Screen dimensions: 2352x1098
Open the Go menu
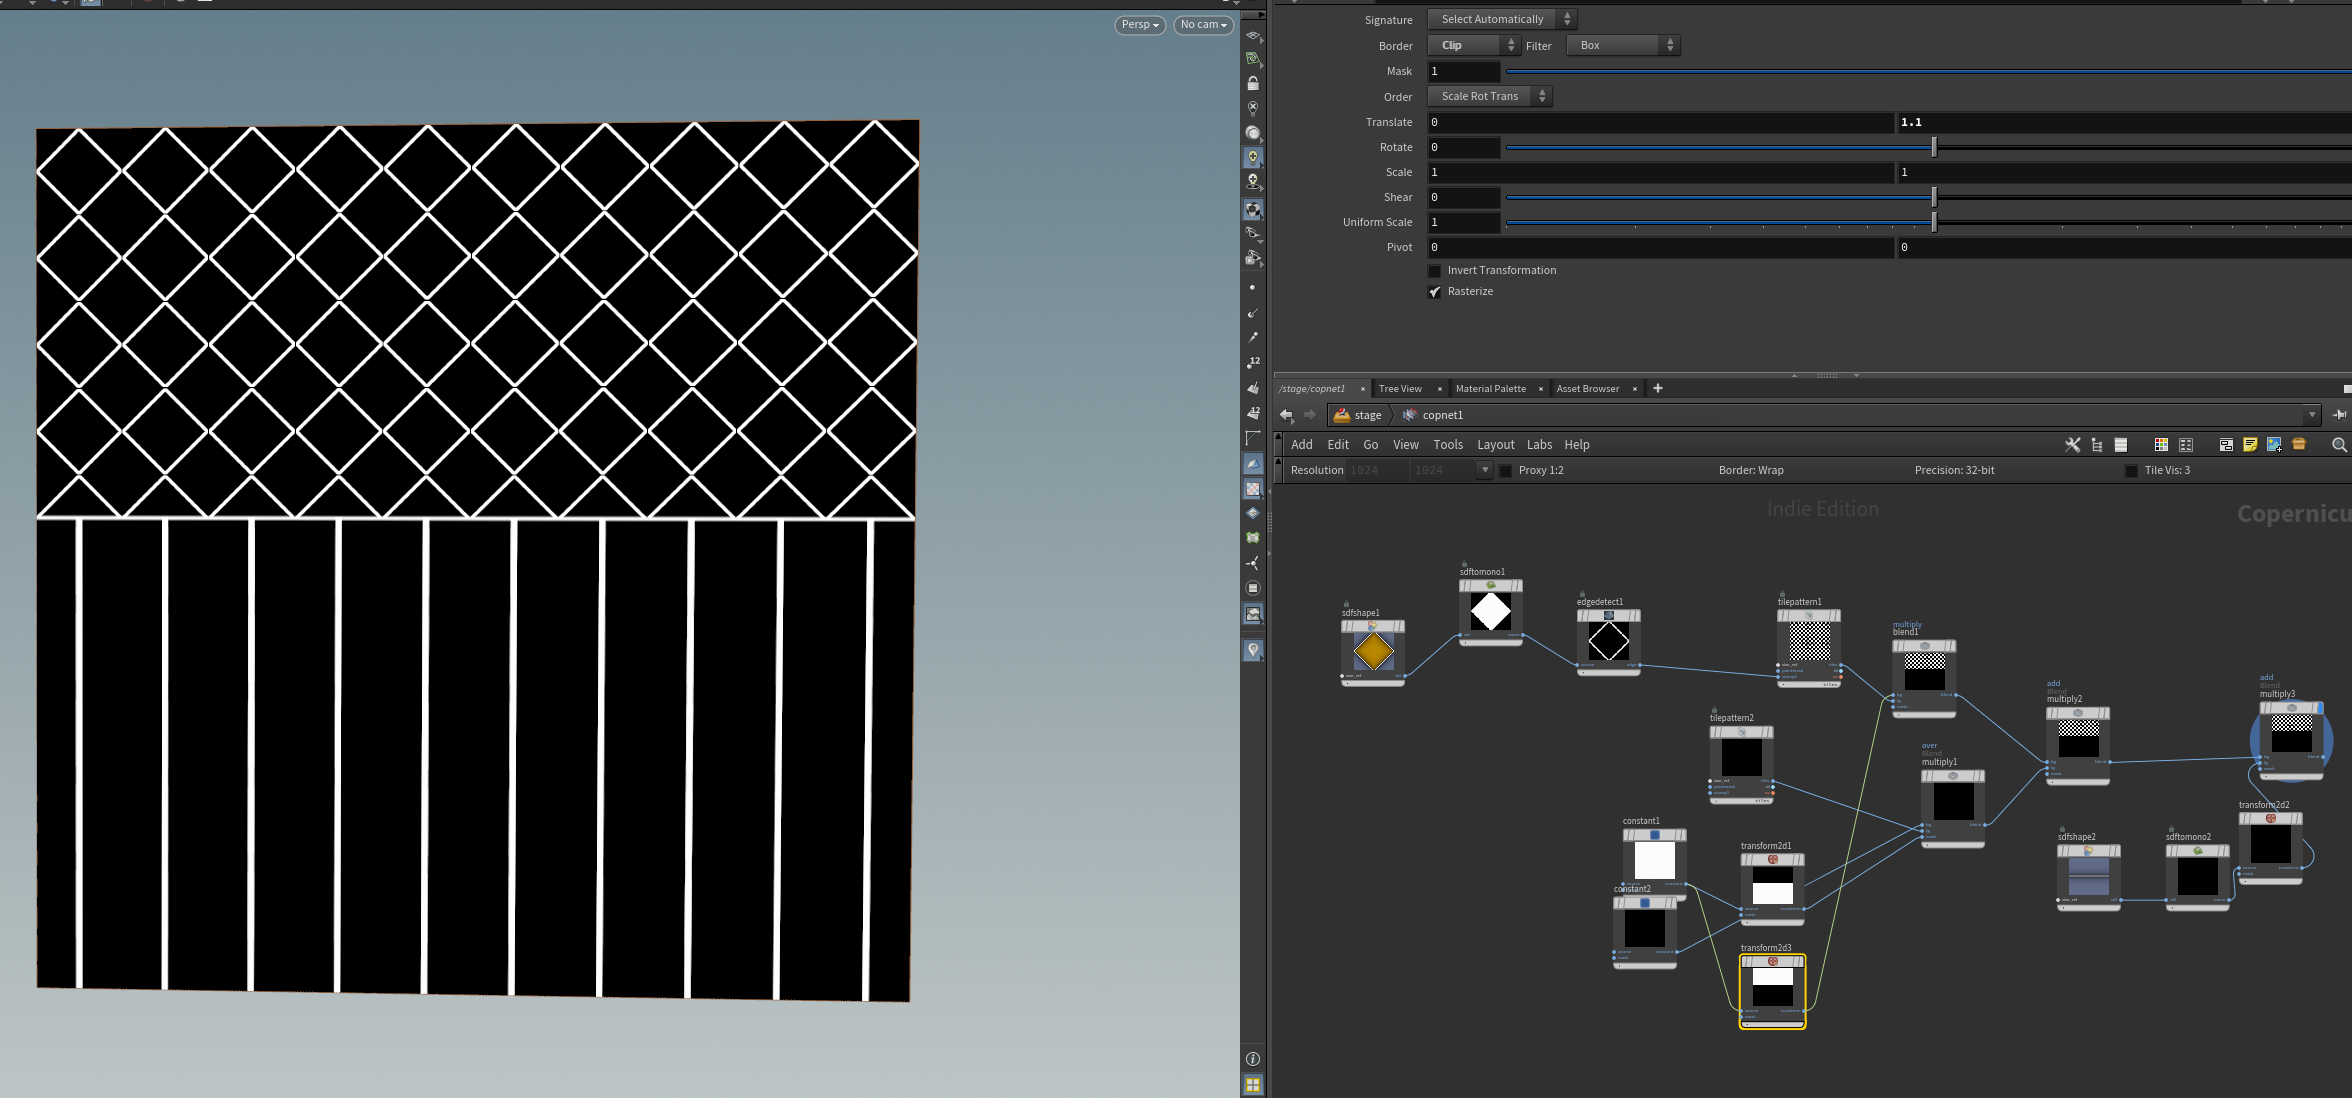pos(1371,445)
